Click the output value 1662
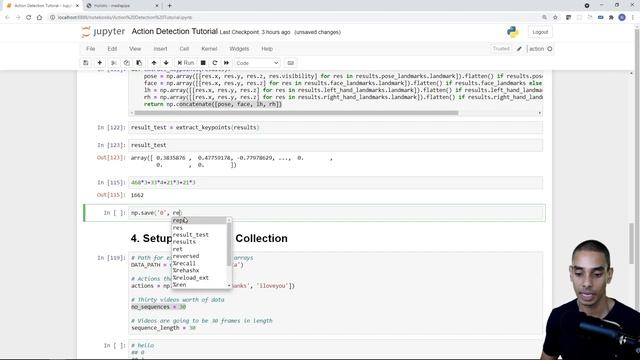 click(137, 195)
